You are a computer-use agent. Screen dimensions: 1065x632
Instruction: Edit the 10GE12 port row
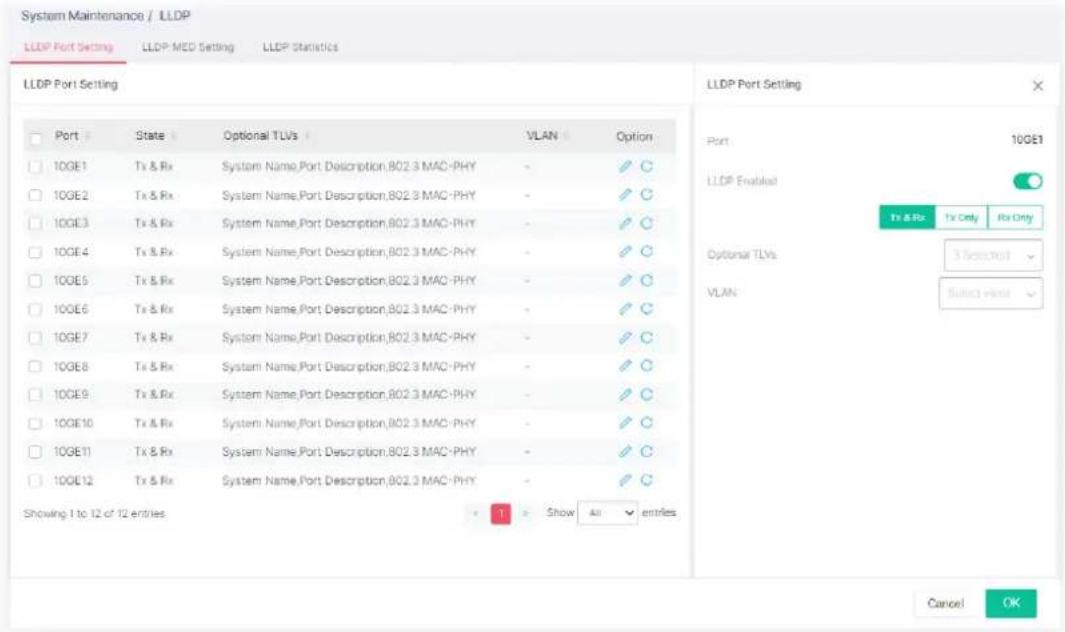[626, 480]
